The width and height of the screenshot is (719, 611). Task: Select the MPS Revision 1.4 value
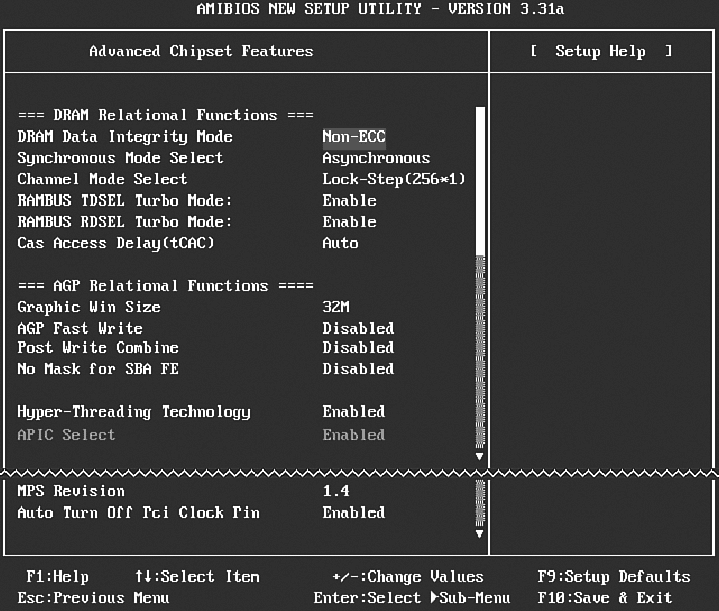click(335, 491)
